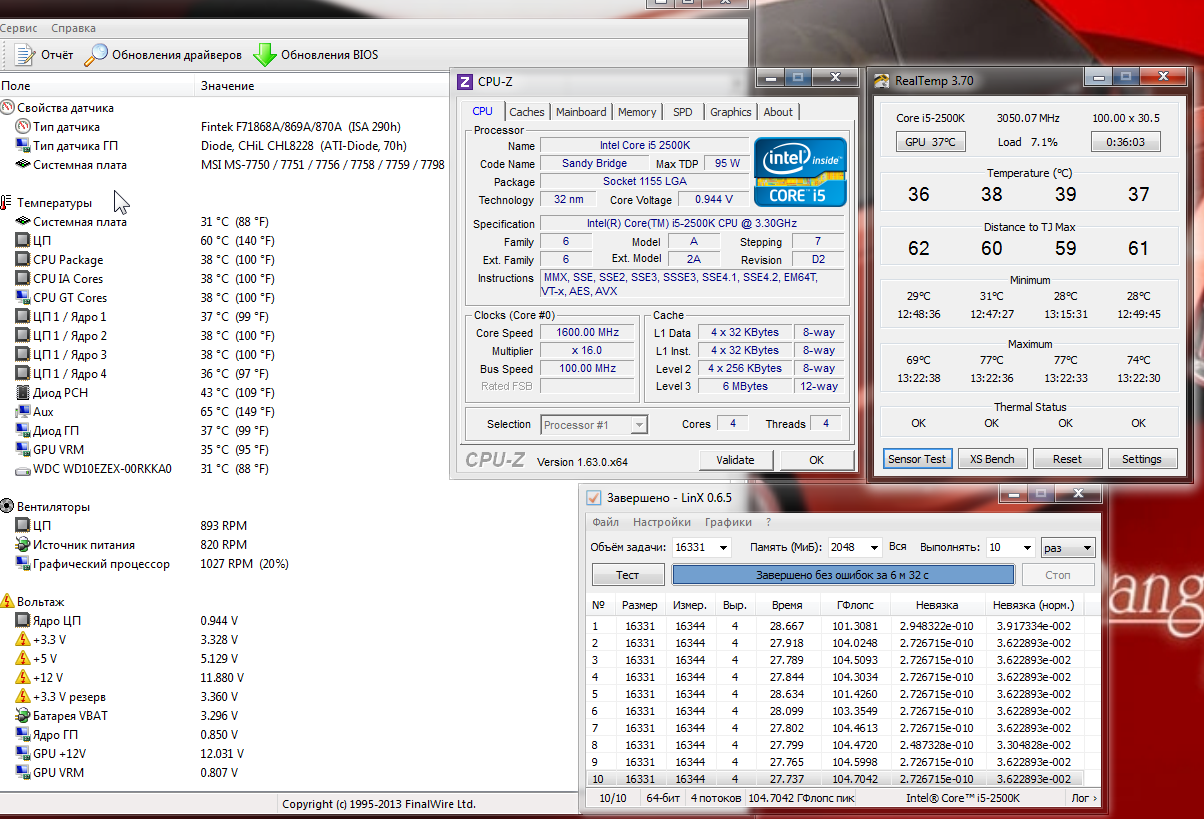Click the CPU GT Cores row icon
This screenshot has height=819, width=1204.
[x=23, y=298]
